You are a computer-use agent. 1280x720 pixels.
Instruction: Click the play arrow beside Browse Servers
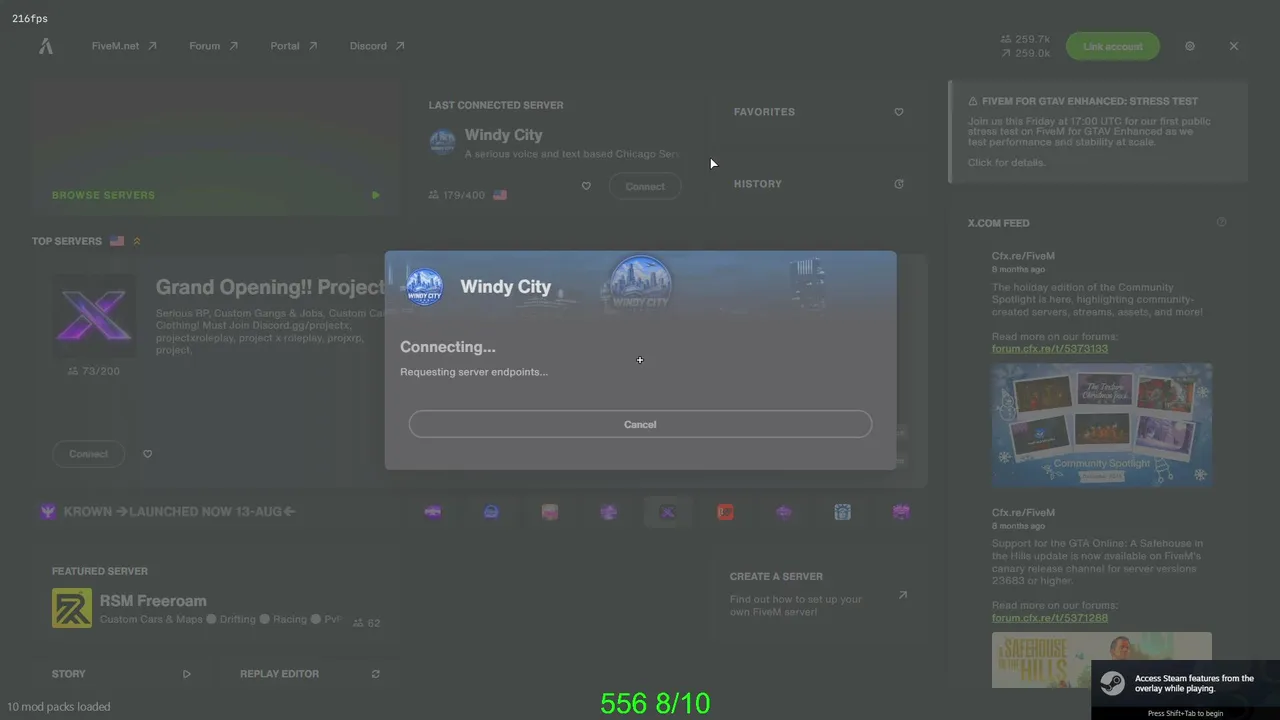pos(376,195)
